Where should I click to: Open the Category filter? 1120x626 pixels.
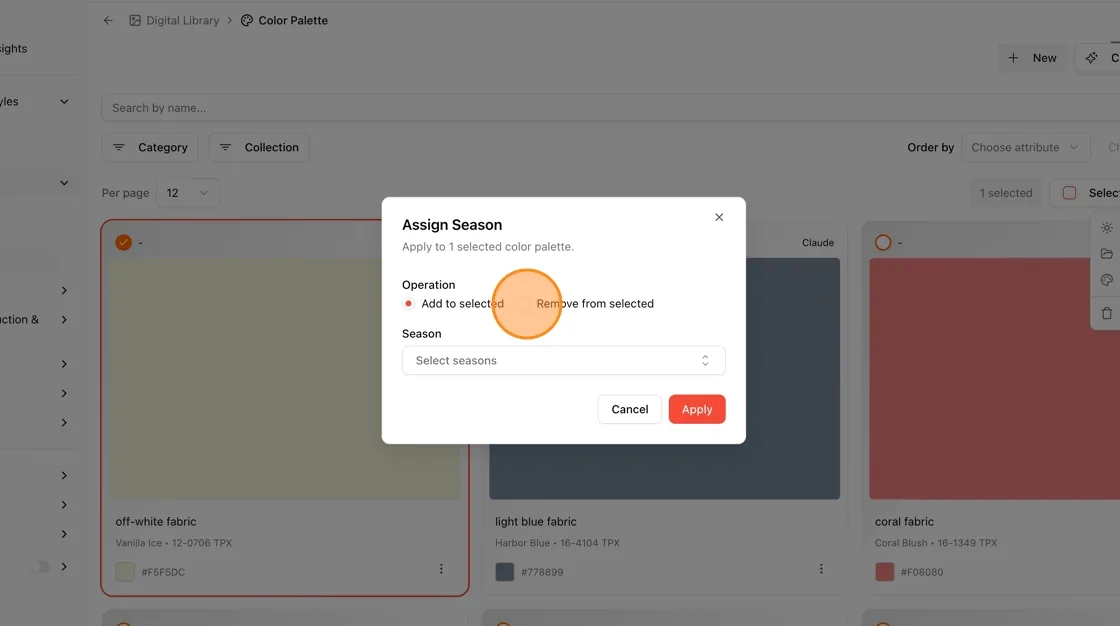tap(150, 147)
